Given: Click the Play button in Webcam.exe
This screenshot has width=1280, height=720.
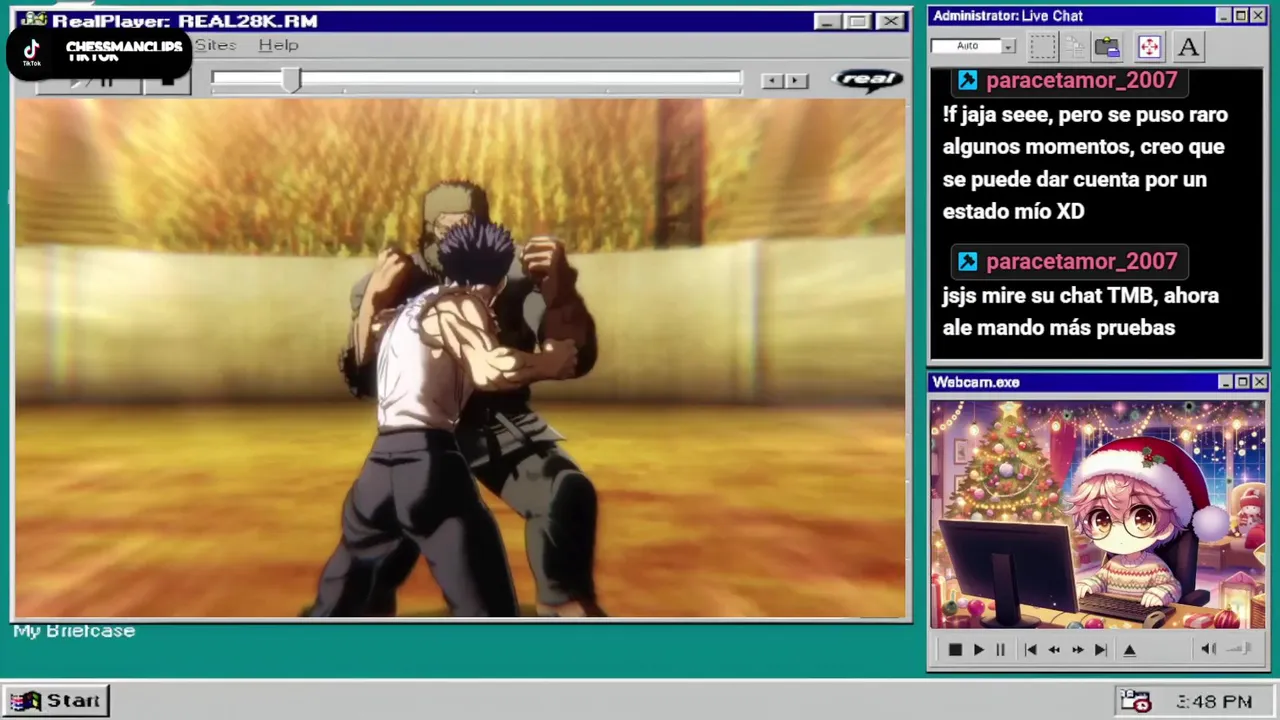Looking at the screenshot, I should point(978,650).
